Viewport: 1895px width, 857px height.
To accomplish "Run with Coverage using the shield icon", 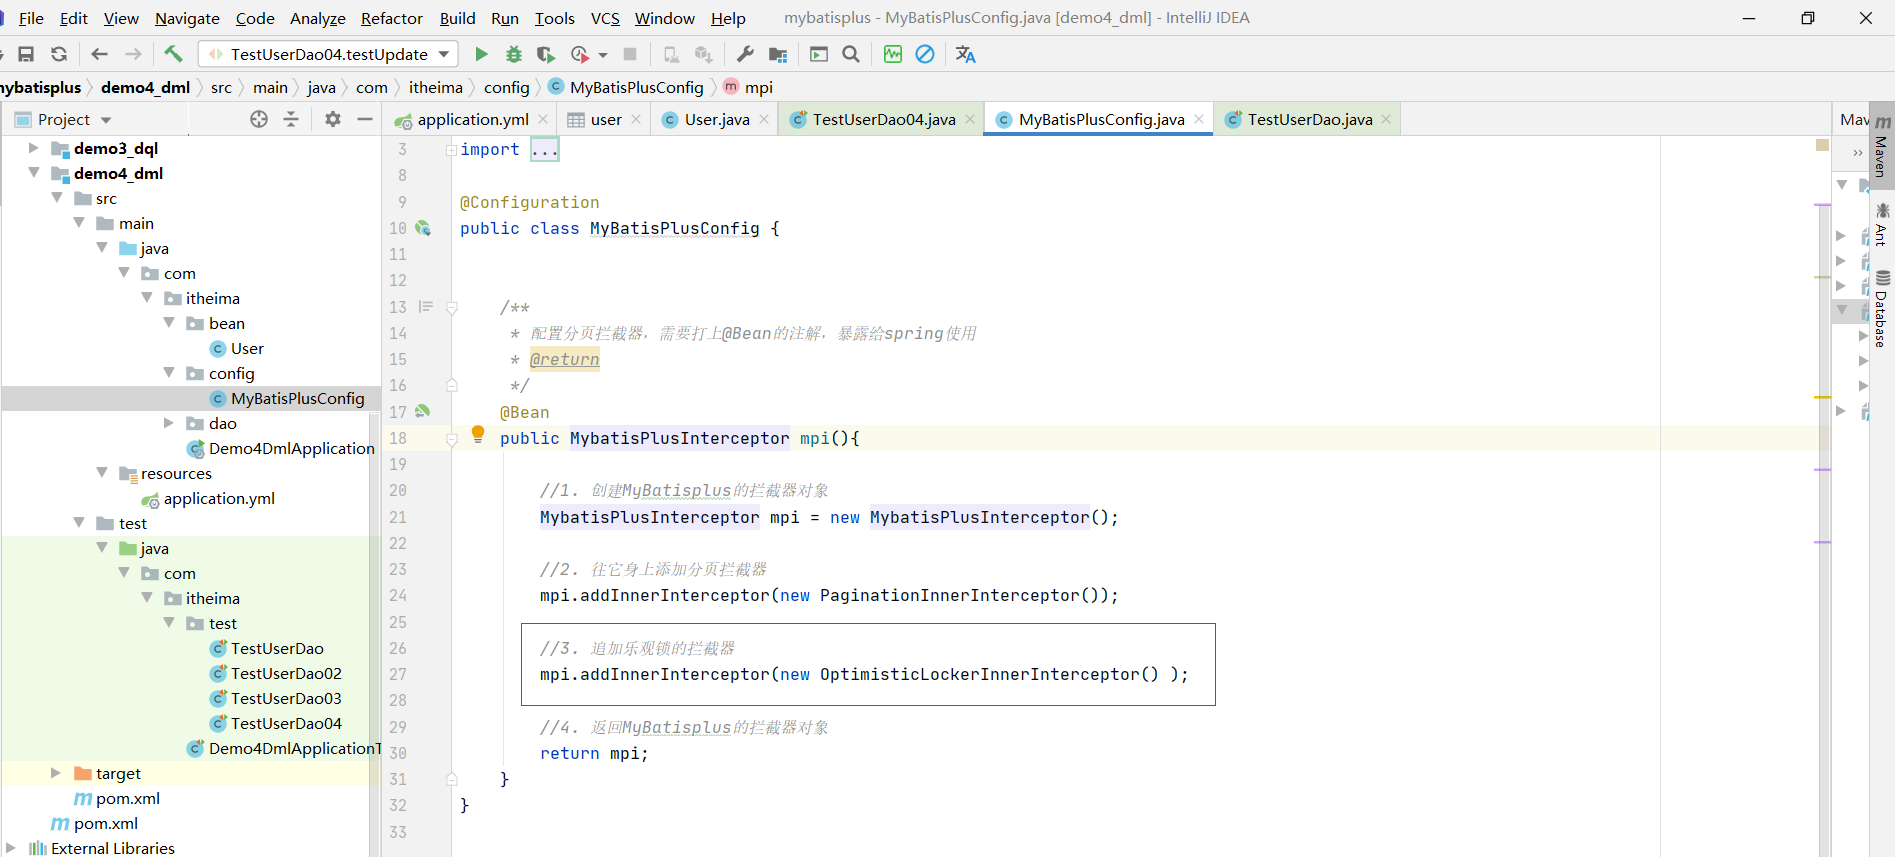I will [545, 54].
